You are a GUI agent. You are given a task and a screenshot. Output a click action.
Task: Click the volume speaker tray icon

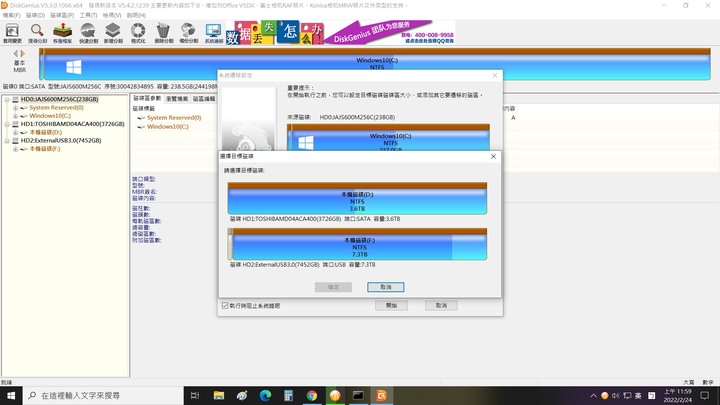click(616, 395)
